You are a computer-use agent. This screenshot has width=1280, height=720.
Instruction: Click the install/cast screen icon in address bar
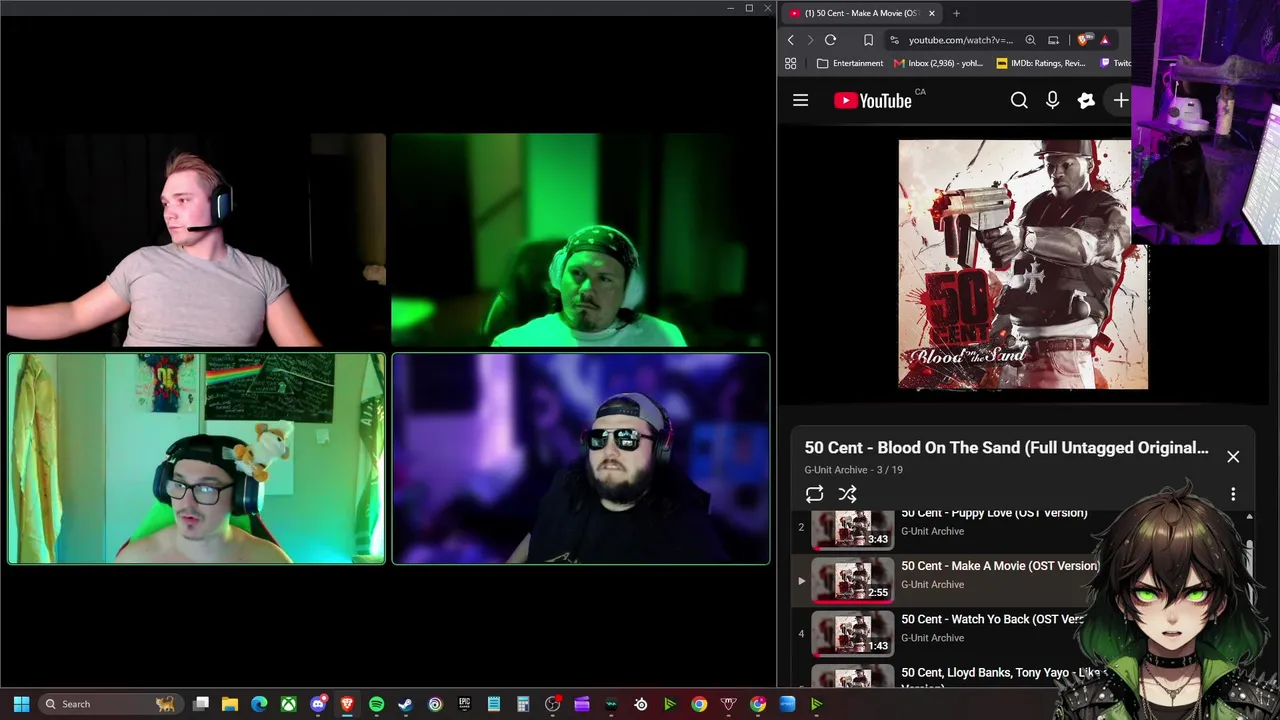click(1053, 40)
